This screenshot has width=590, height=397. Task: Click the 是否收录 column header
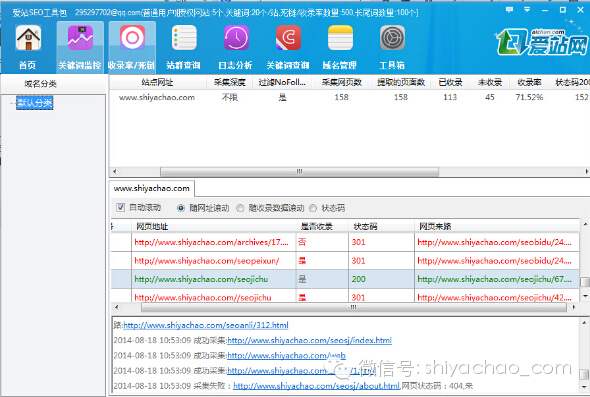tap(322, 226)
